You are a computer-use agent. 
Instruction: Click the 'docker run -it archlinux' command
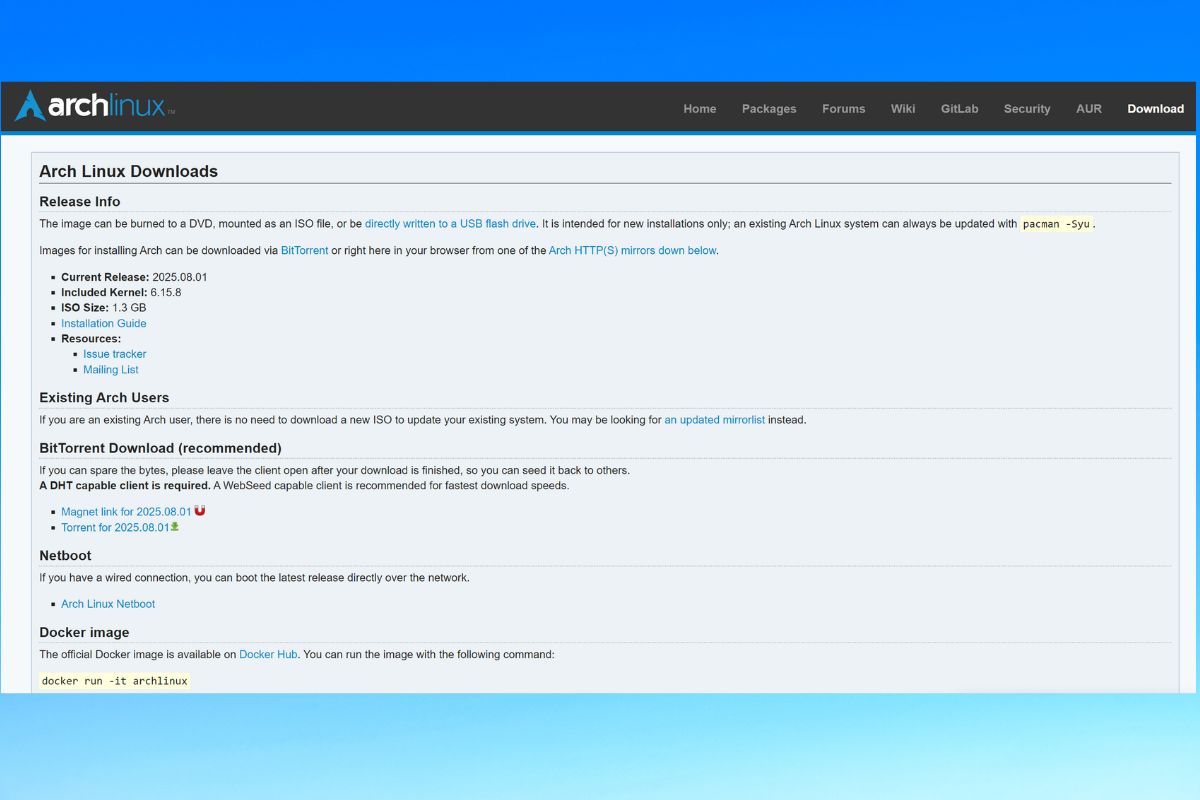coord(114,681)
